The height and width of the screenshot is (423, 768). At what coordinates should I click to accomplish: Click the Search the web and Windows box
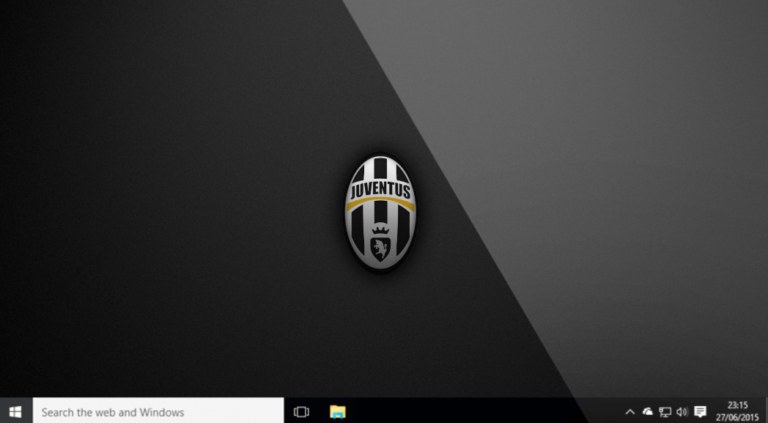158,412
